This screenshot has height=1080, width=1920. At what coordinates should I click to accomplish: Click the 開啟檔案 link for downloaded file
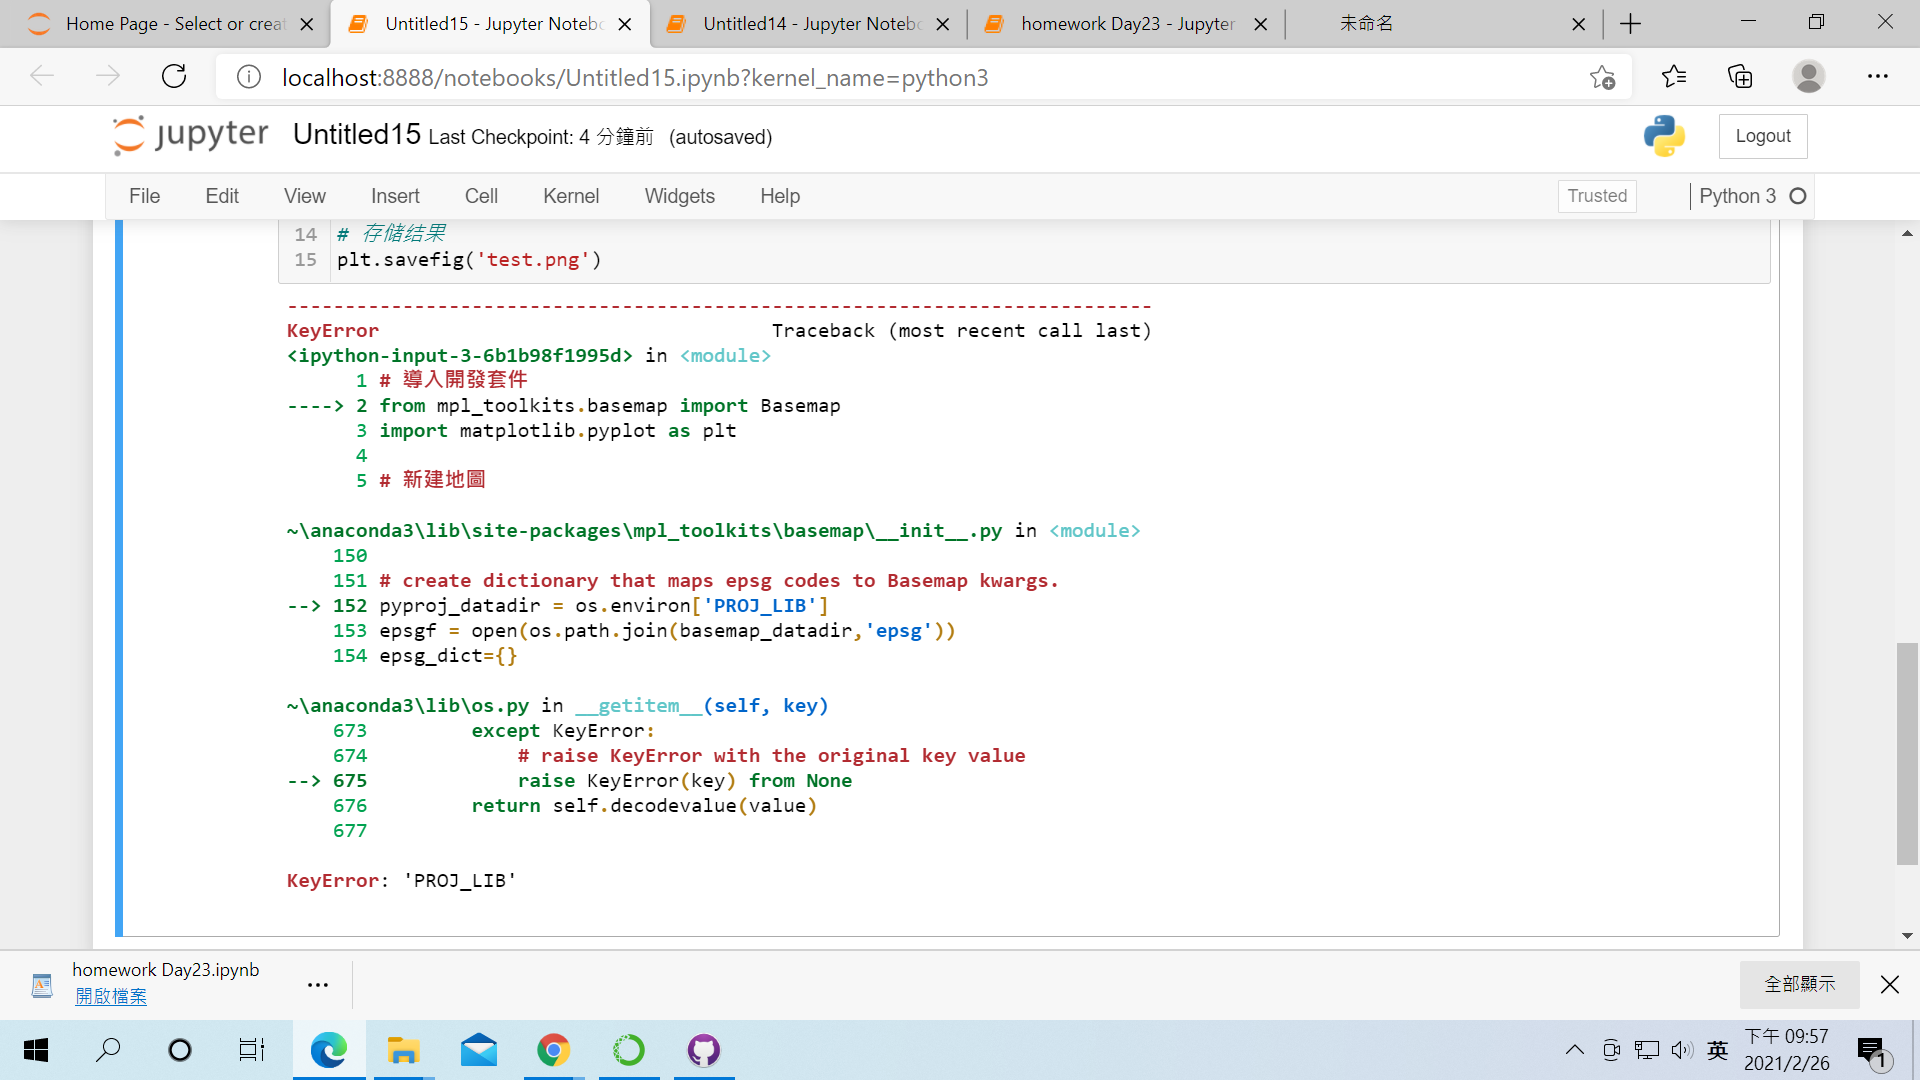click(x=111, y=997)
